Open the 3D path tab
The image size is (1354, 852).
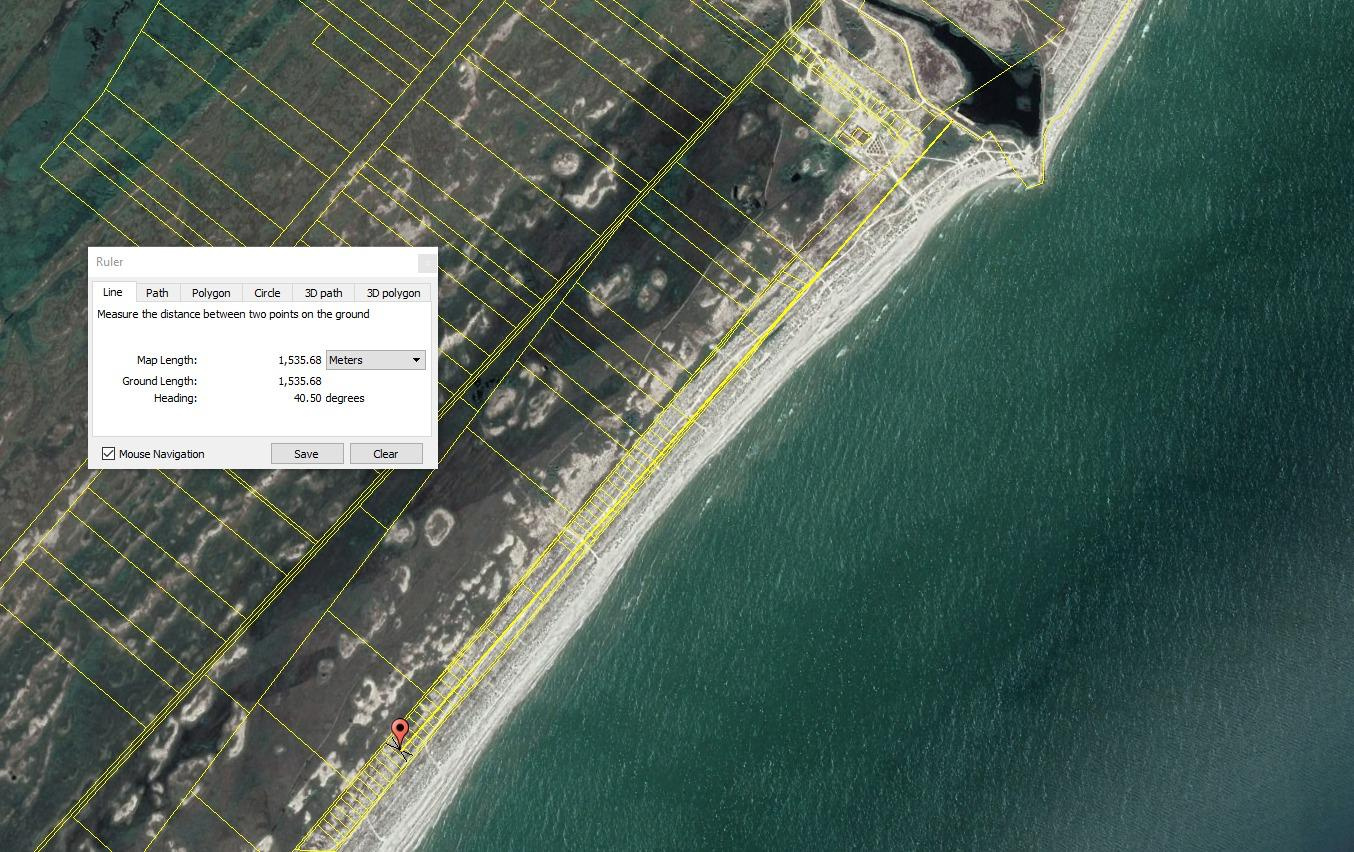323,293
